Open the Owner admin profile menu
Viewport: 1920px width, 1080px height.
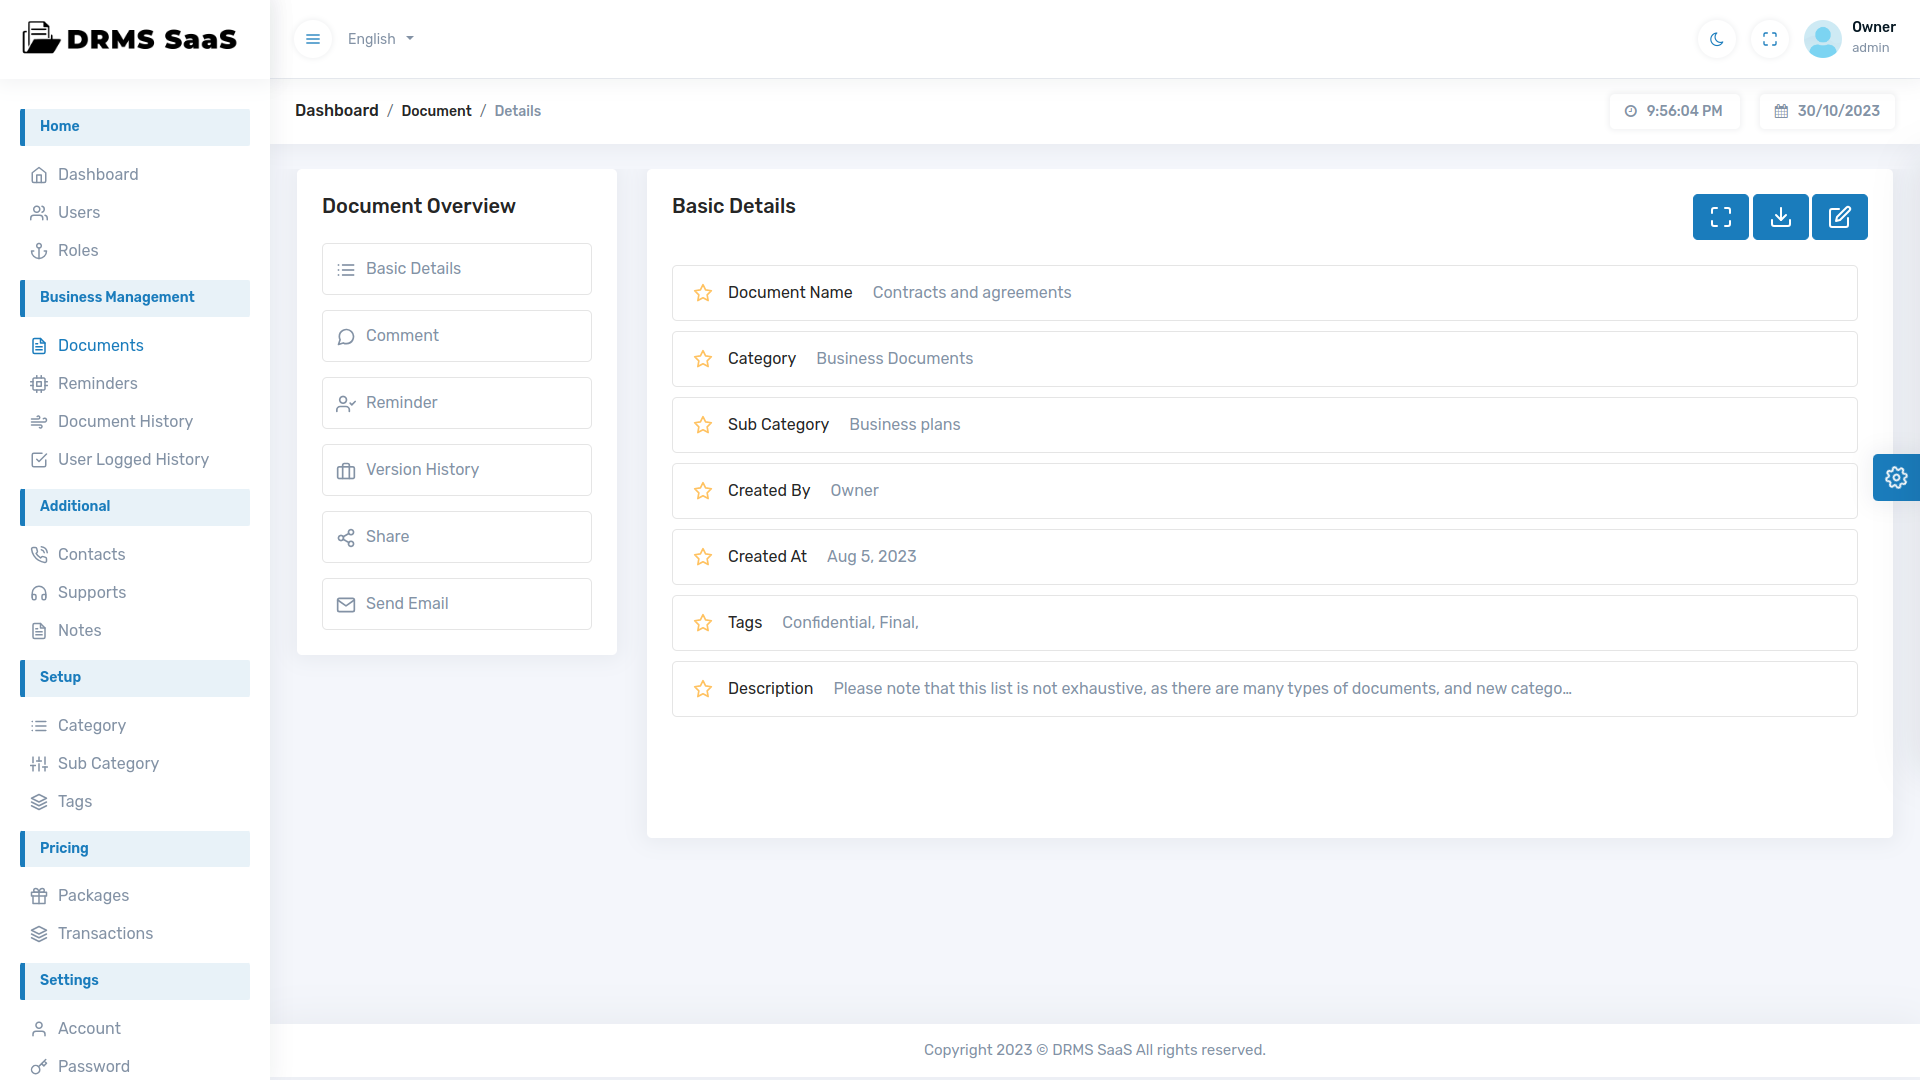(x=1850, y=38)
